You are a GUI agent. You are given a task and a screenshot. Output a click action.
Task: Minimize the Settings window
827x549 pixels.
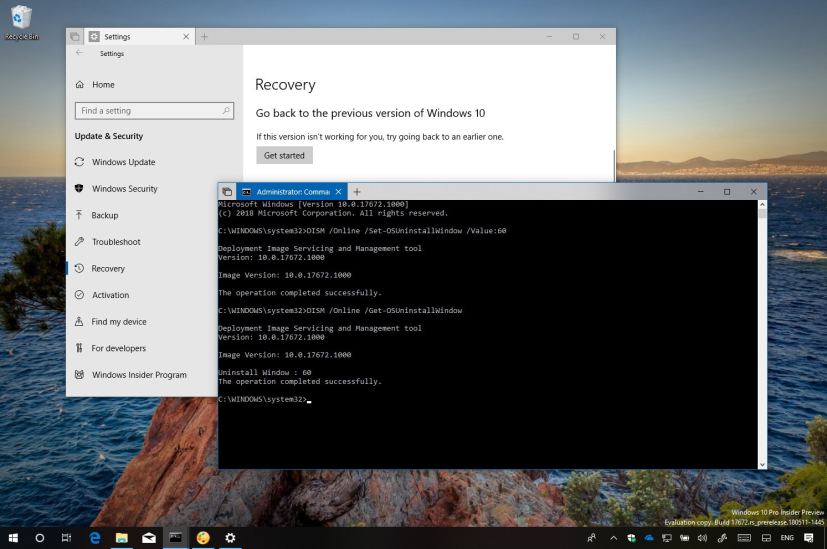coord(549,36)
